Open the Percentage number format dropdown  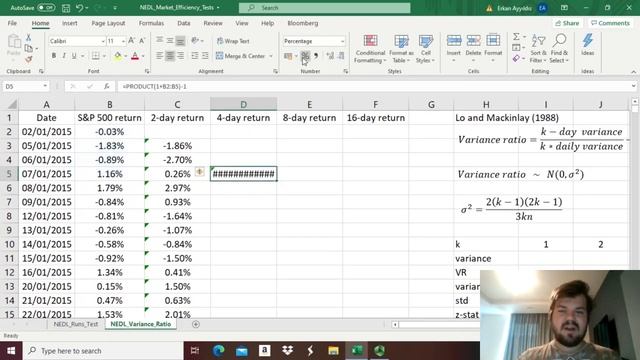pos(342,41)
